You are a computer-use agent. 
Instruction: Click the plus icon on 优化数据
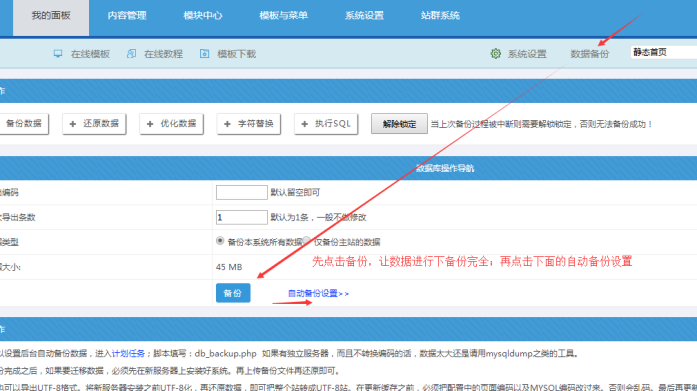coord(150,124)
